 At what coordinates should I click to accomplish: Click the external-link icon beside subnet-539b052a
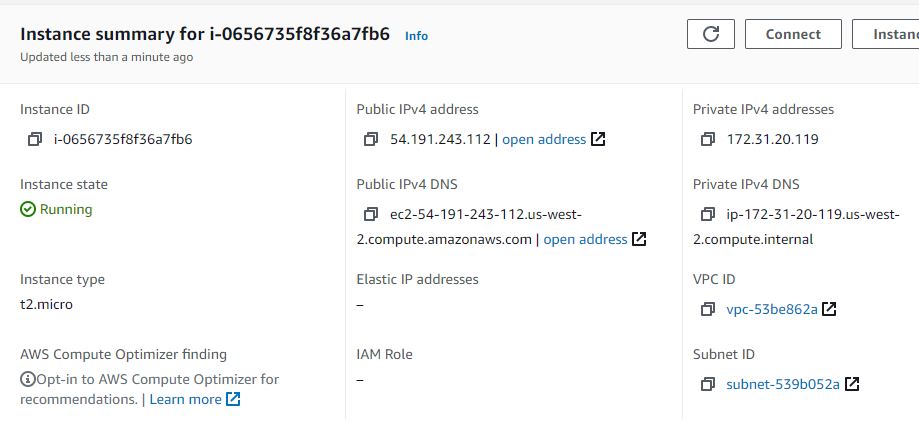852,385
